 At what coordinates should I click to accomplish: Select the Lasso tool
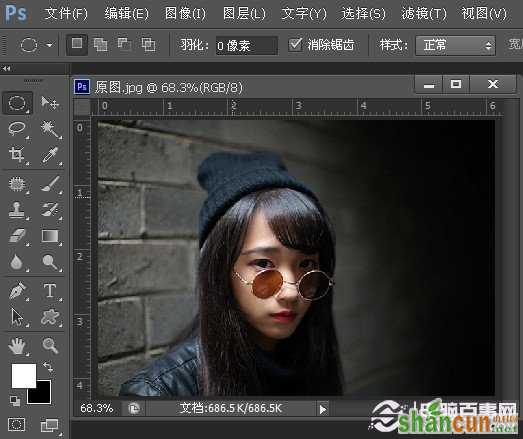click(x=17, y=128)
